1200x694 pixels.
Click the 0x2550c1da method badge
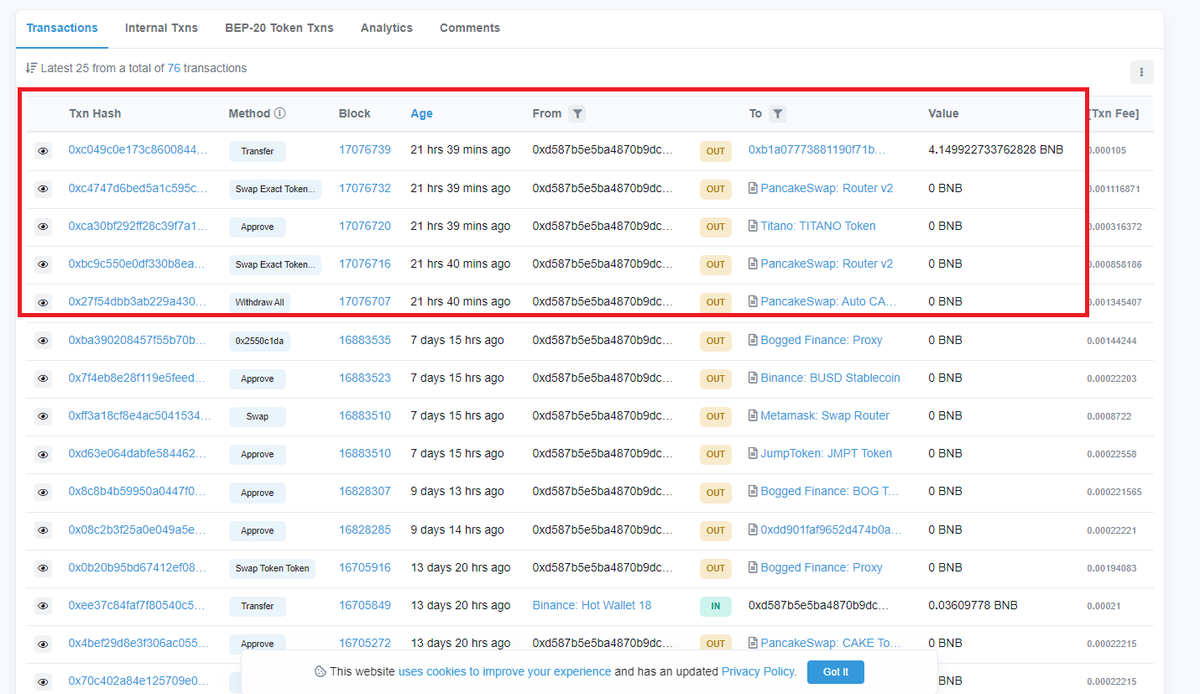click(257, 341)
